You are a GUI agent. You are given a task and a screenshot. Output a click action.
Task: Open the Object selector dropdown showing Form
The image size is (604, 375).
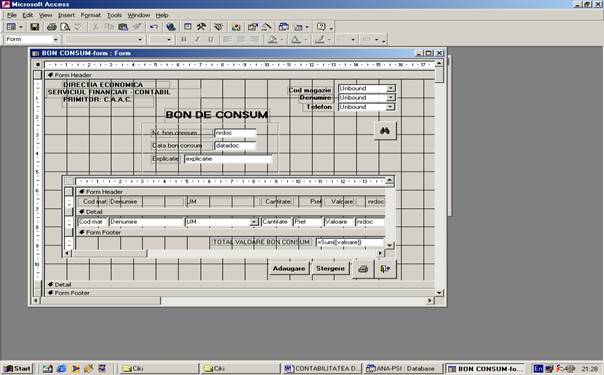56,39
